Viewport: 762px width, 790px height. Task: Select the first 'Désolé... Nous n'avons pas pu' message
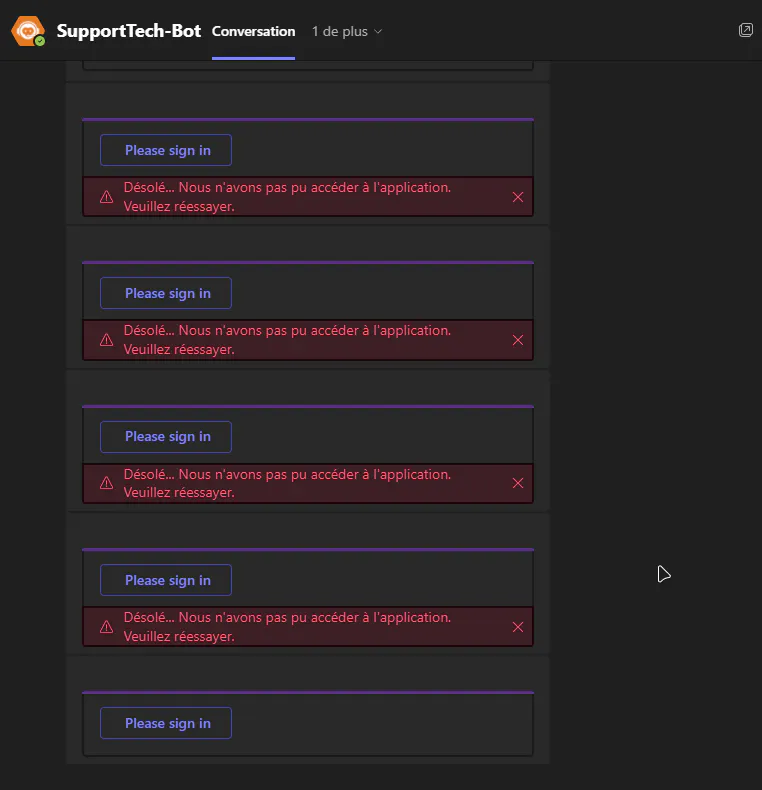click(x=287, y=197)
